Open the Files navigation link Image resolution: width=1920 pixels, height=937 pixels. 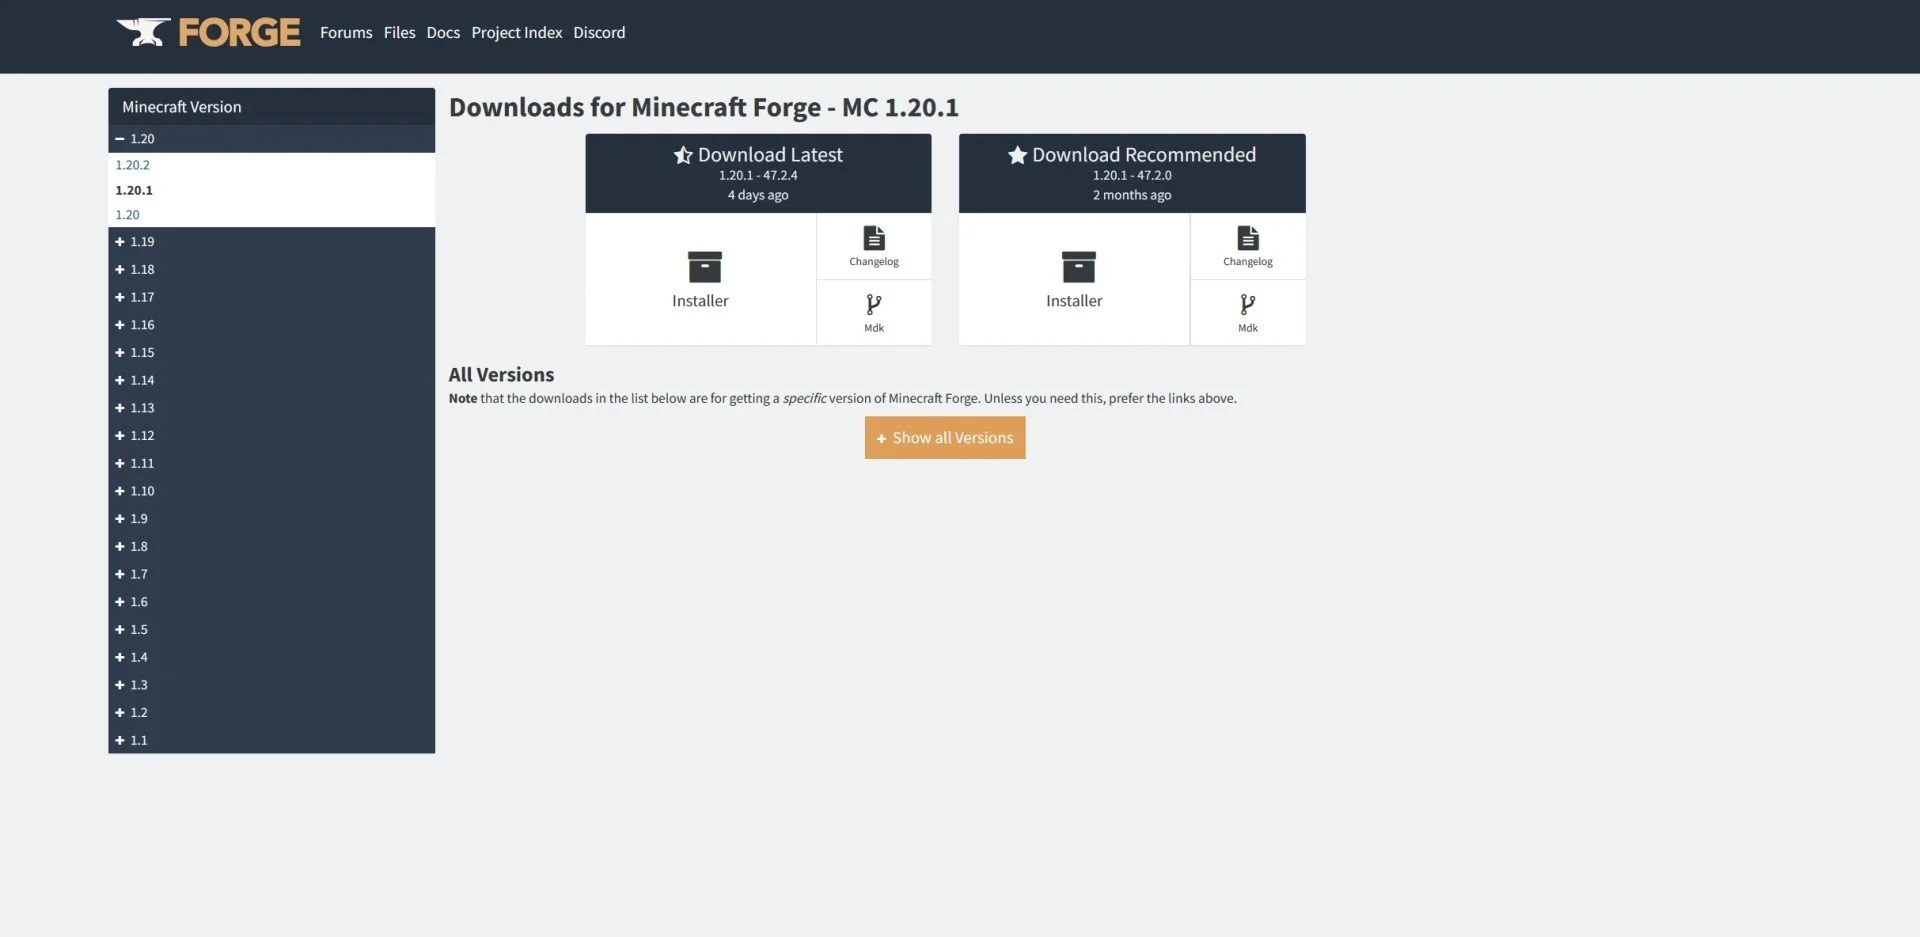click(399, 33)
